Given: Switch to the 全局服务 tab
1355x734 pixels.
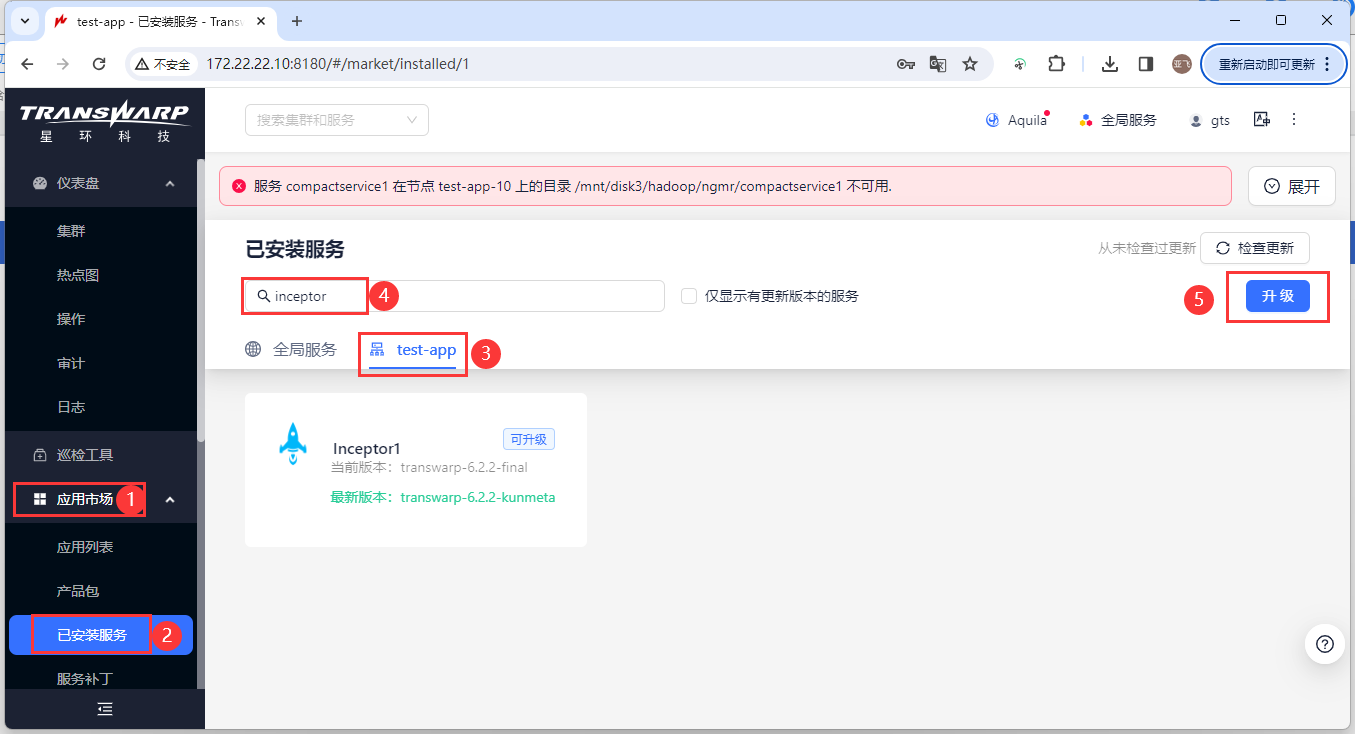Looking at the screenshot, I should [x=291, y=350].
